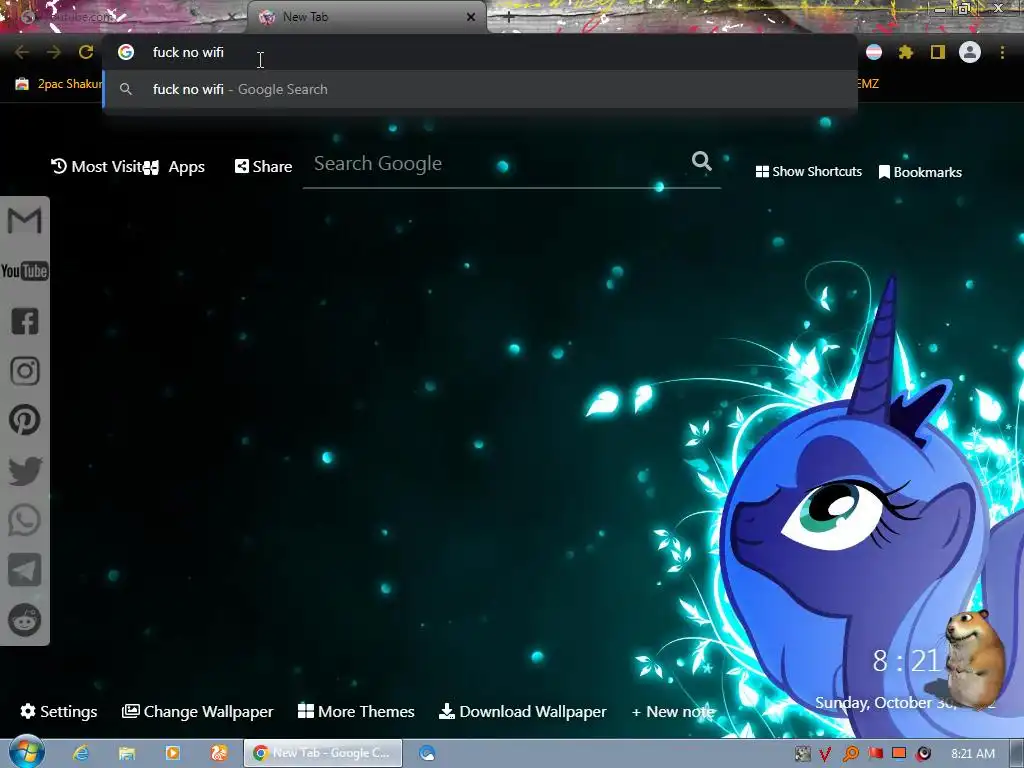Open More Themes

(x=356, y=711)
